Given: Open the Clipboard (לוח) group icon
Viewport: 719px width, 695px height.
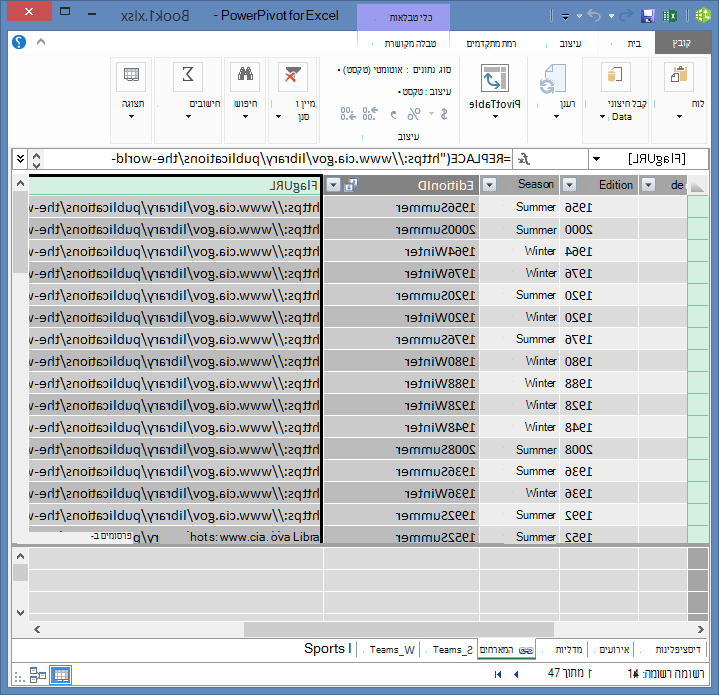Looking at the screenshot, I should coord(679,77).
